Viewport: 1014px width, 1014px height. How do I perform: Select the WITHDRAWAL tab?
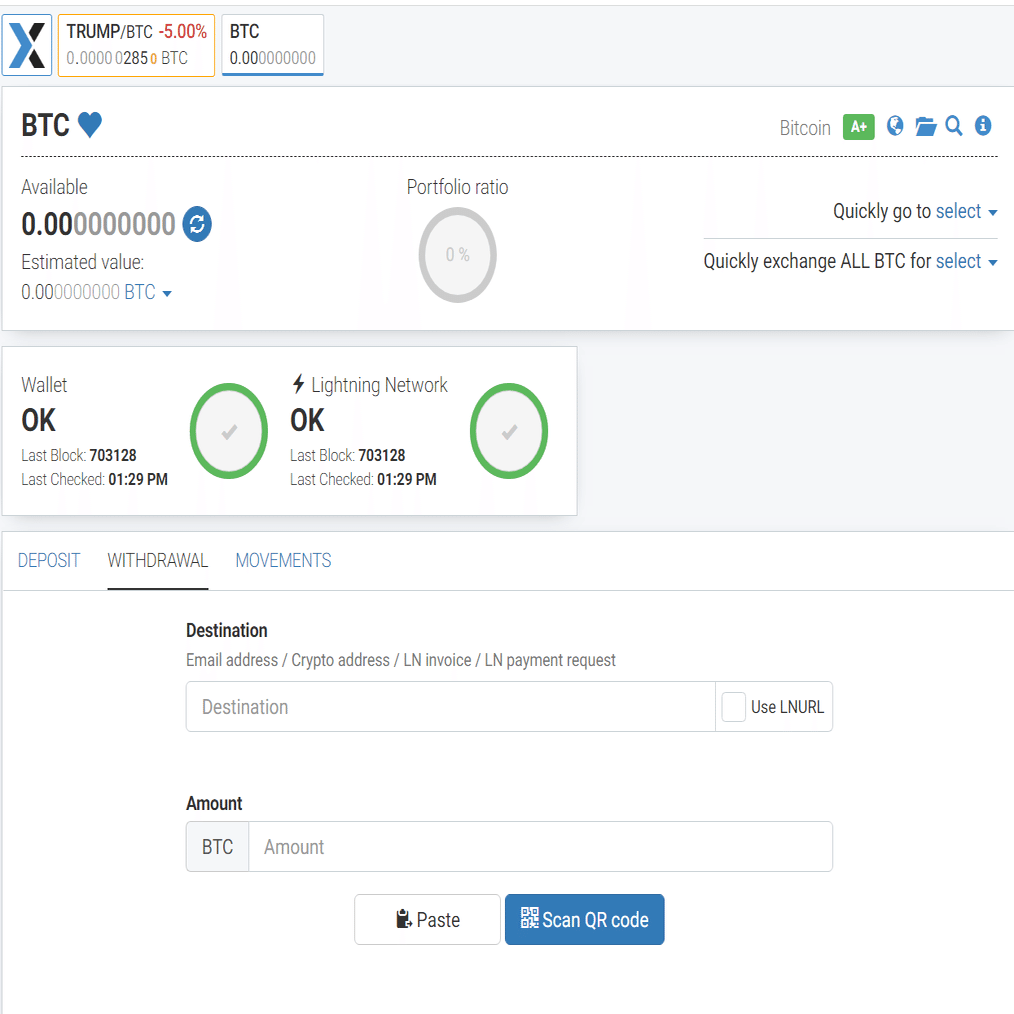pos(158,560)
